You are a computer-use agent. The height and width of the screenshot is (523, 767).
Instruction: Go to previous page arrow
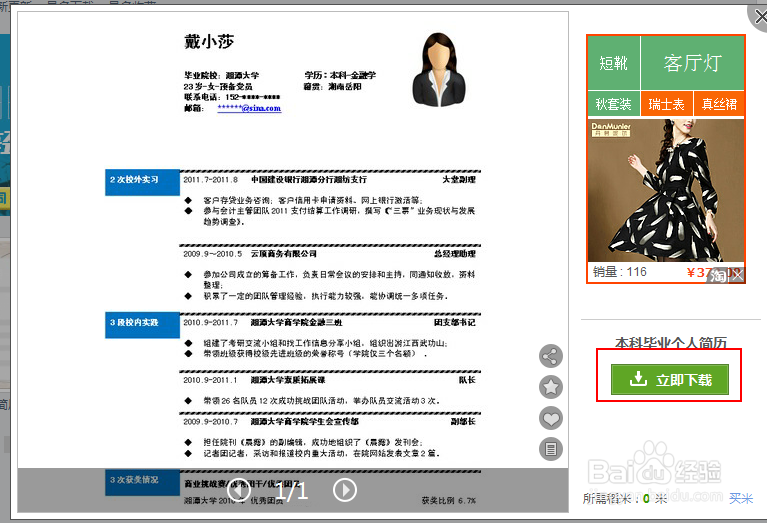point(239,490)
